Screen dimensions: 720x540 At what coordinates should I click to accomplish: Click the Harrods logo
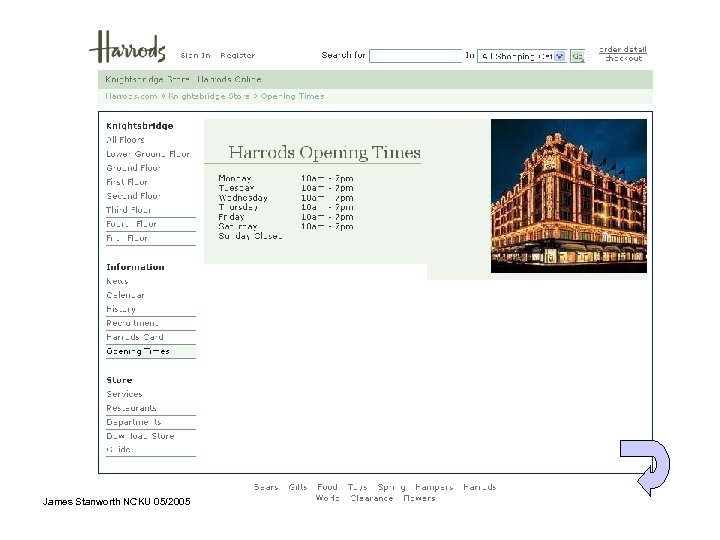point(127,46)
